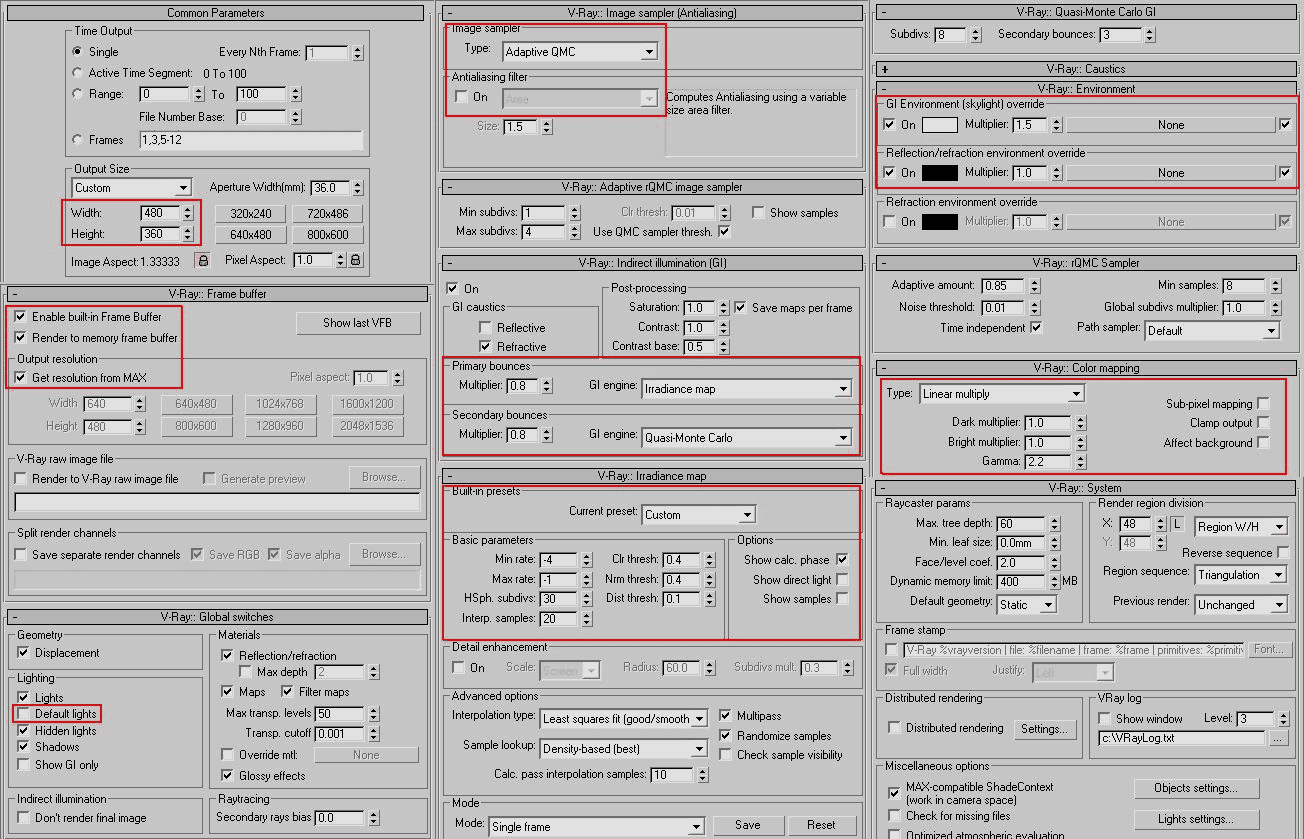The height and width of the screenshot is (839, 1304).
Task: Click the Frames list field showing 1,3,5-12
Action: (x=250, y=140)
